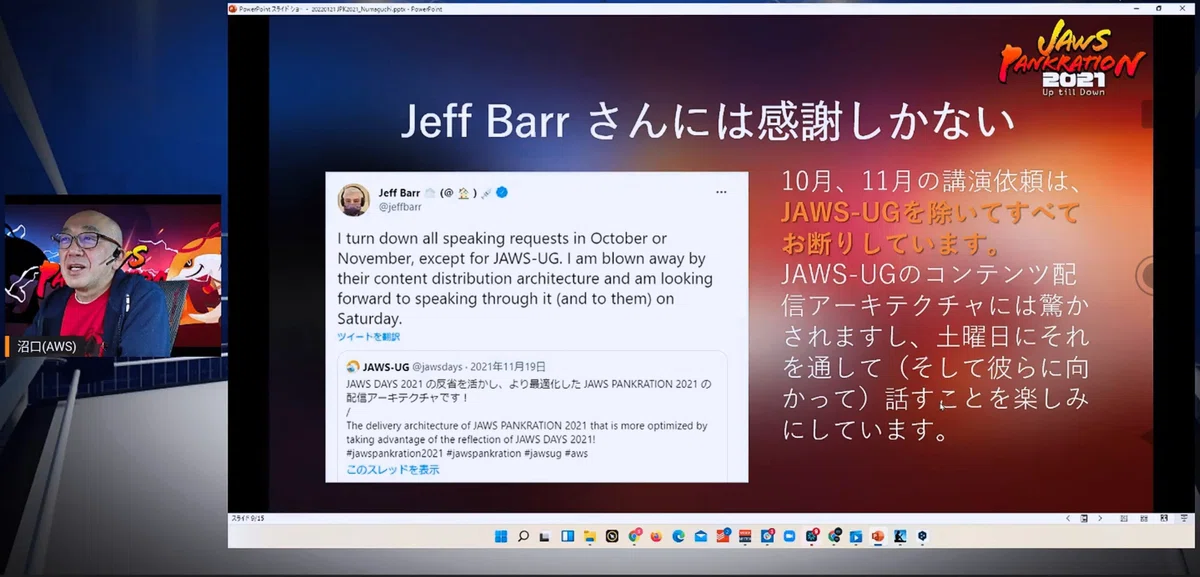Open media player icon in taskbar

[x=855, y=537]
